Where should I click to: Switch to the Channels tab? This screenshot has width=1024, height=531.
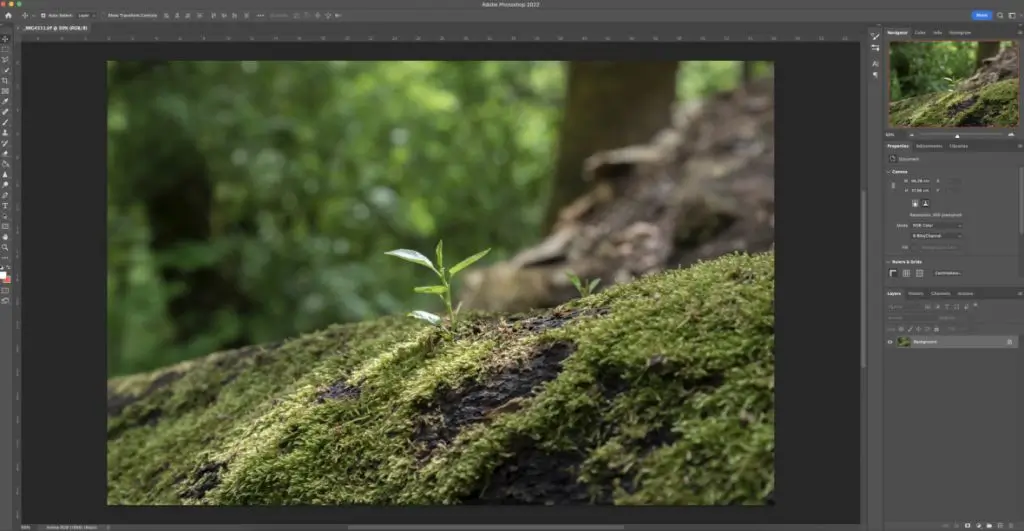941,293
